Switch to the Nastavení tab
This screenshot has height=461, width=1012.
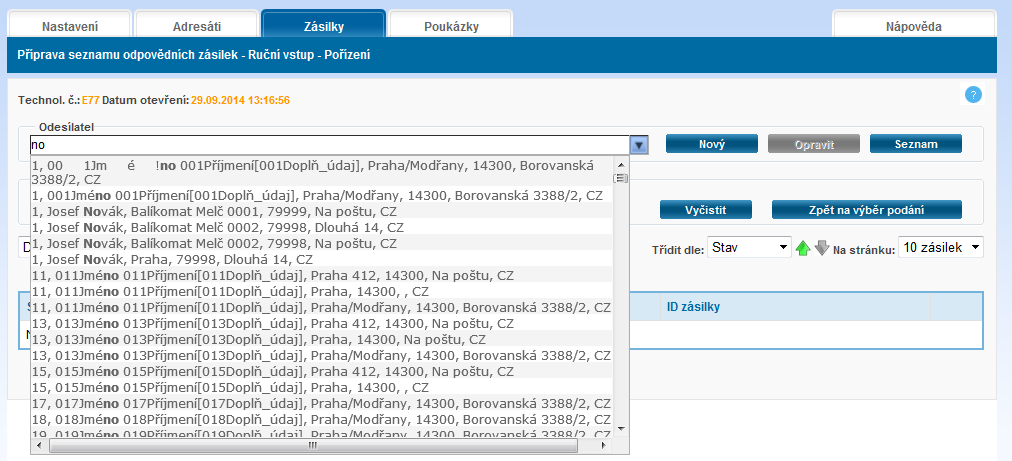[68, 26]
